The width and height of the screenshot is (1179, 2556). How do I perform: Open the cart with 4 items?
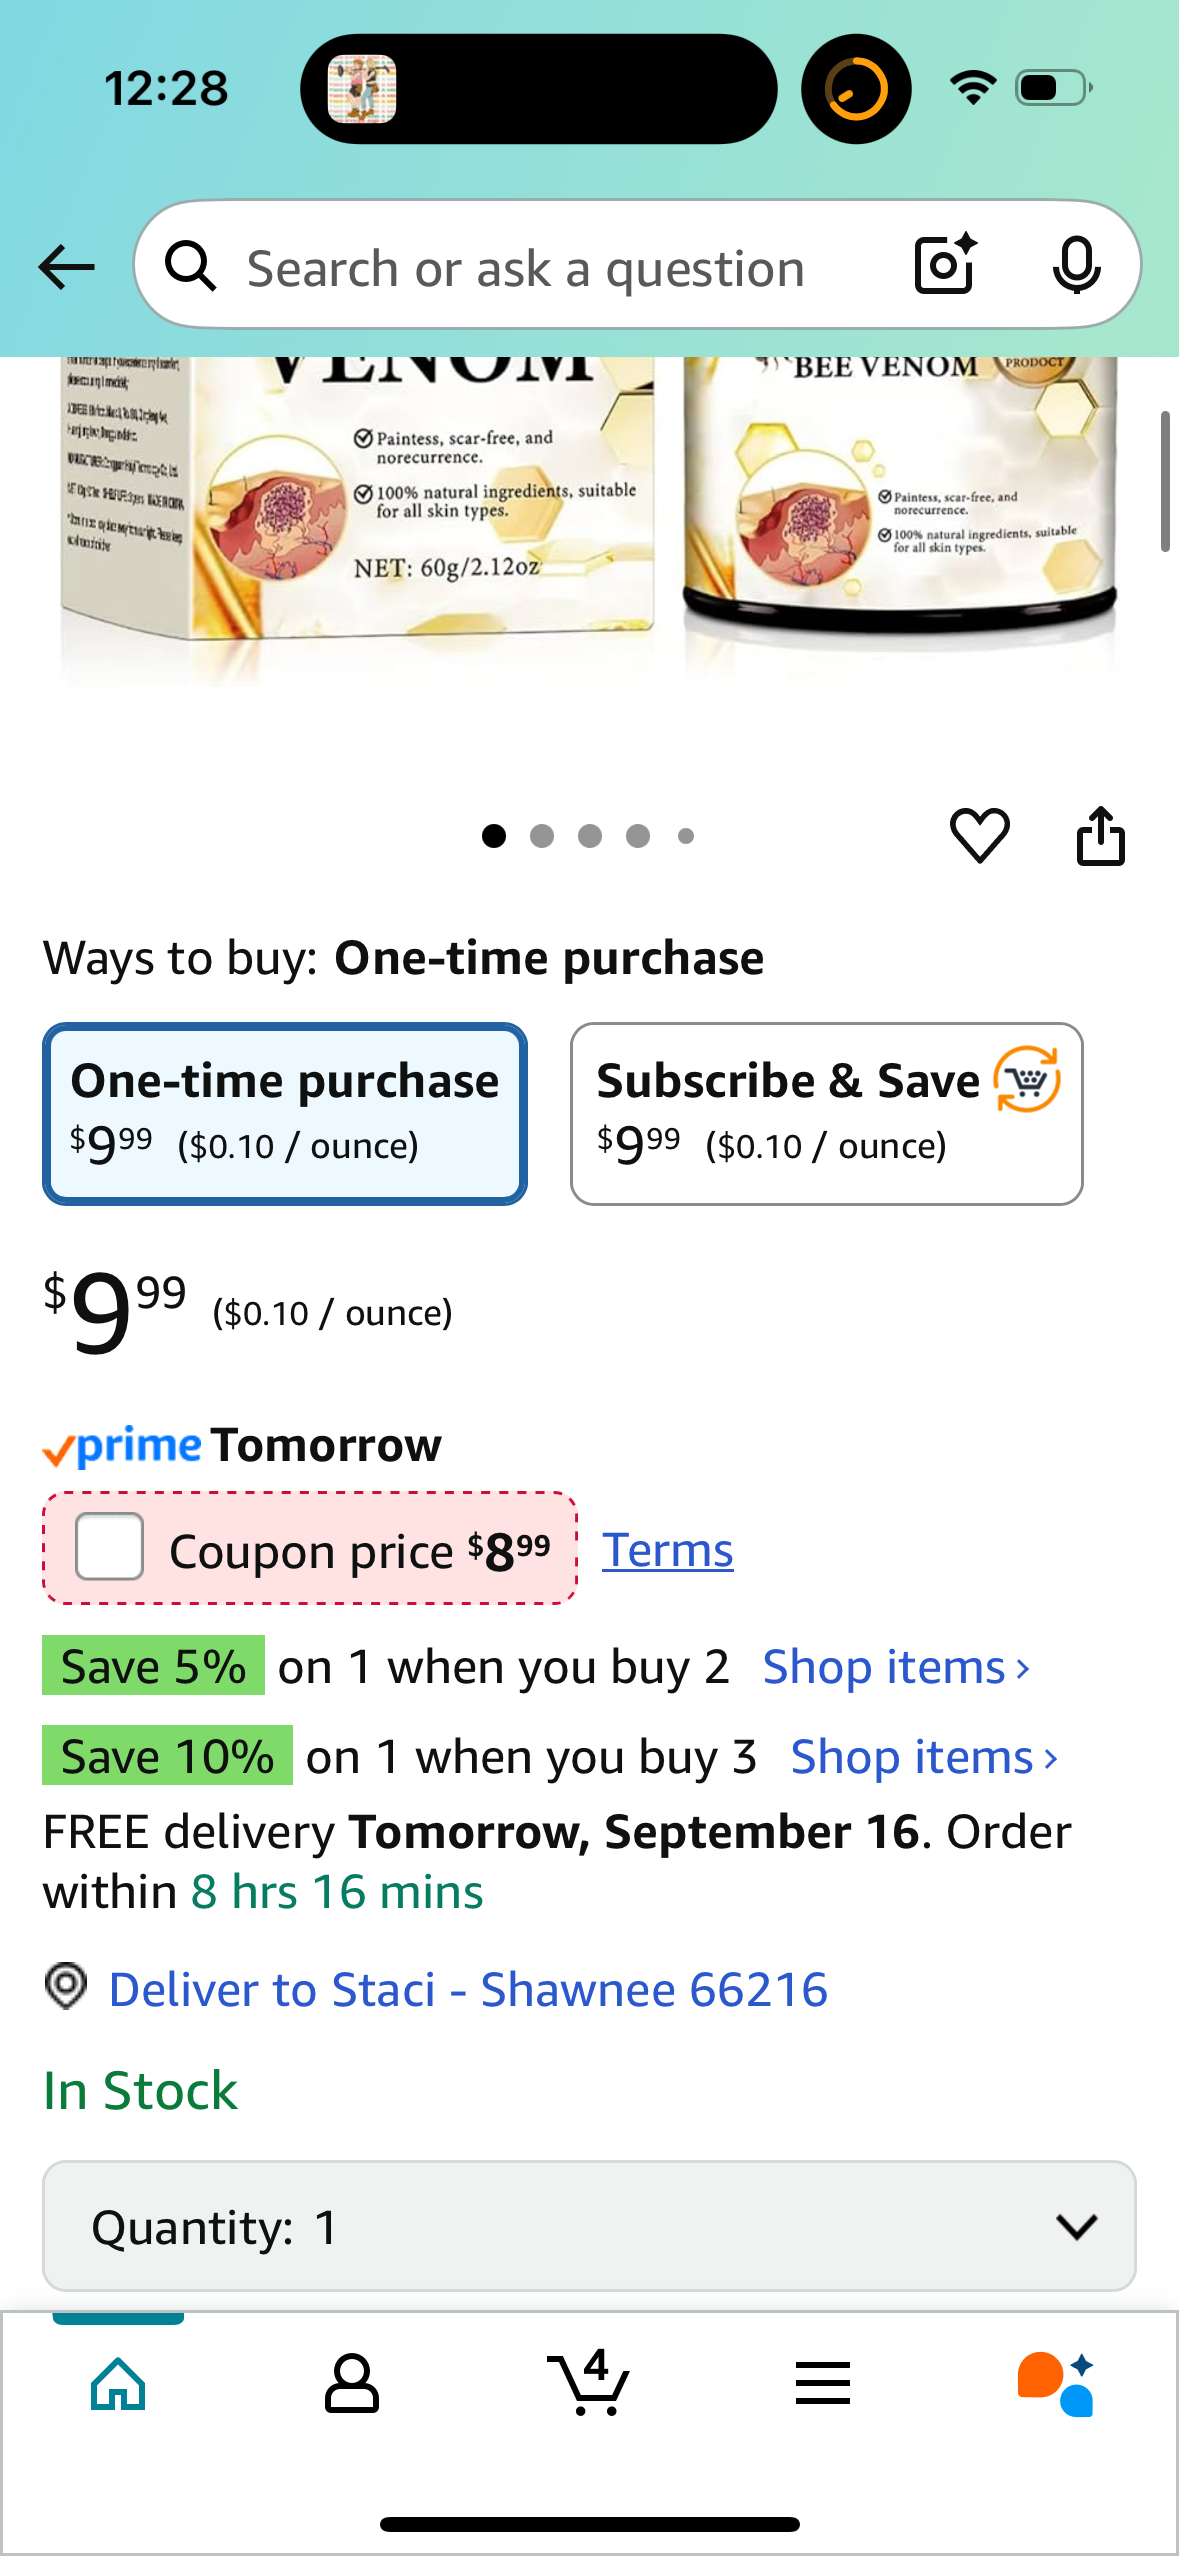(x=588, y=2383)
